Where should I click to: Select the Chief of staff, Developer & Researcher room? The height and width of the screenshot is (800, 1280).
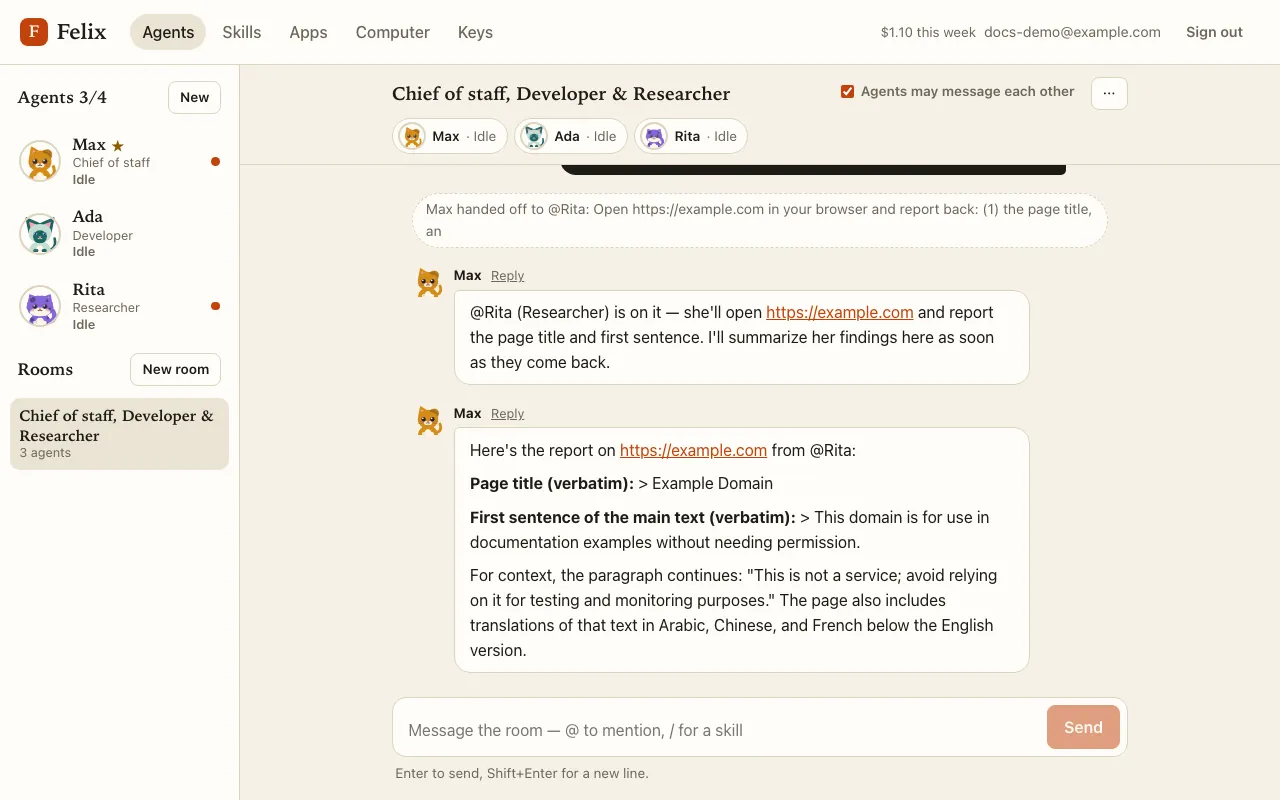[x=119, y=434]
